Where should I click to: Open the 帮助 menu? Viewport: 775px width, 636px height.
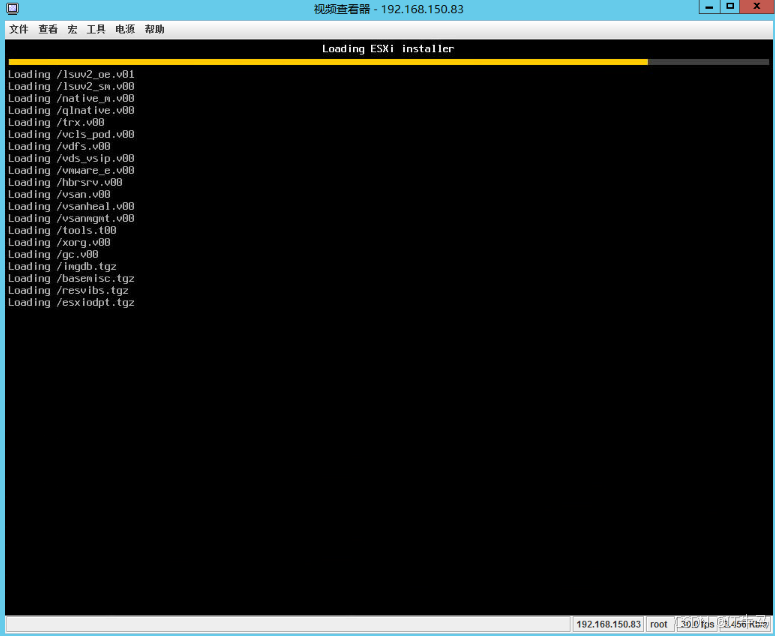pyautogui.click(x=154, y=29)
